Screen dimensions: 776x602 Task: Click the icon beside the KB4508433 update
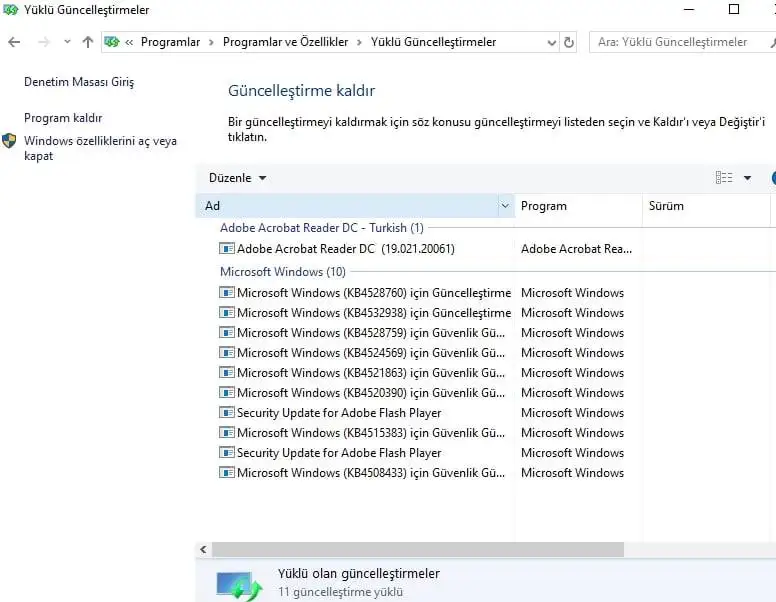pos(227,472)
